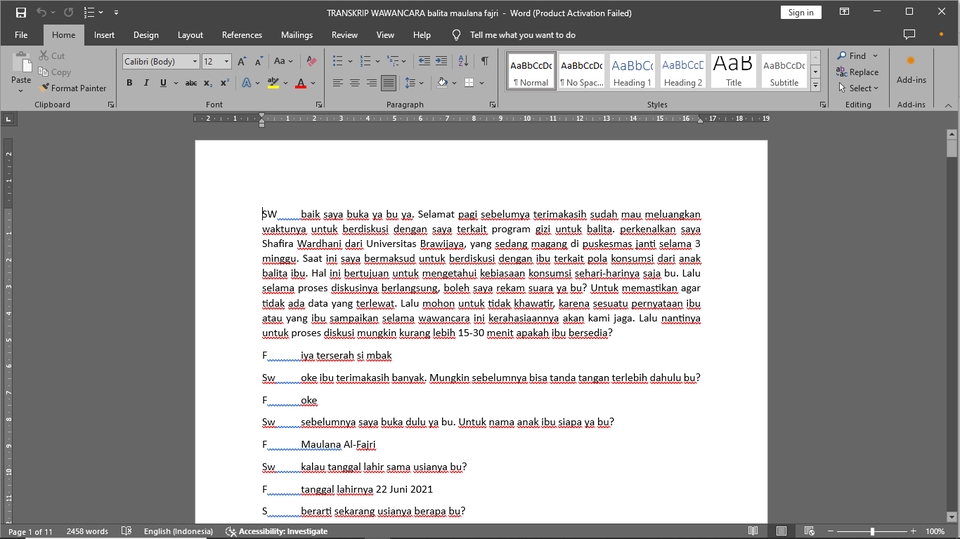This screenshot has height=539, width=960.
Task: Sort the selected text alphabetically
Action: (x=465, y=61)
